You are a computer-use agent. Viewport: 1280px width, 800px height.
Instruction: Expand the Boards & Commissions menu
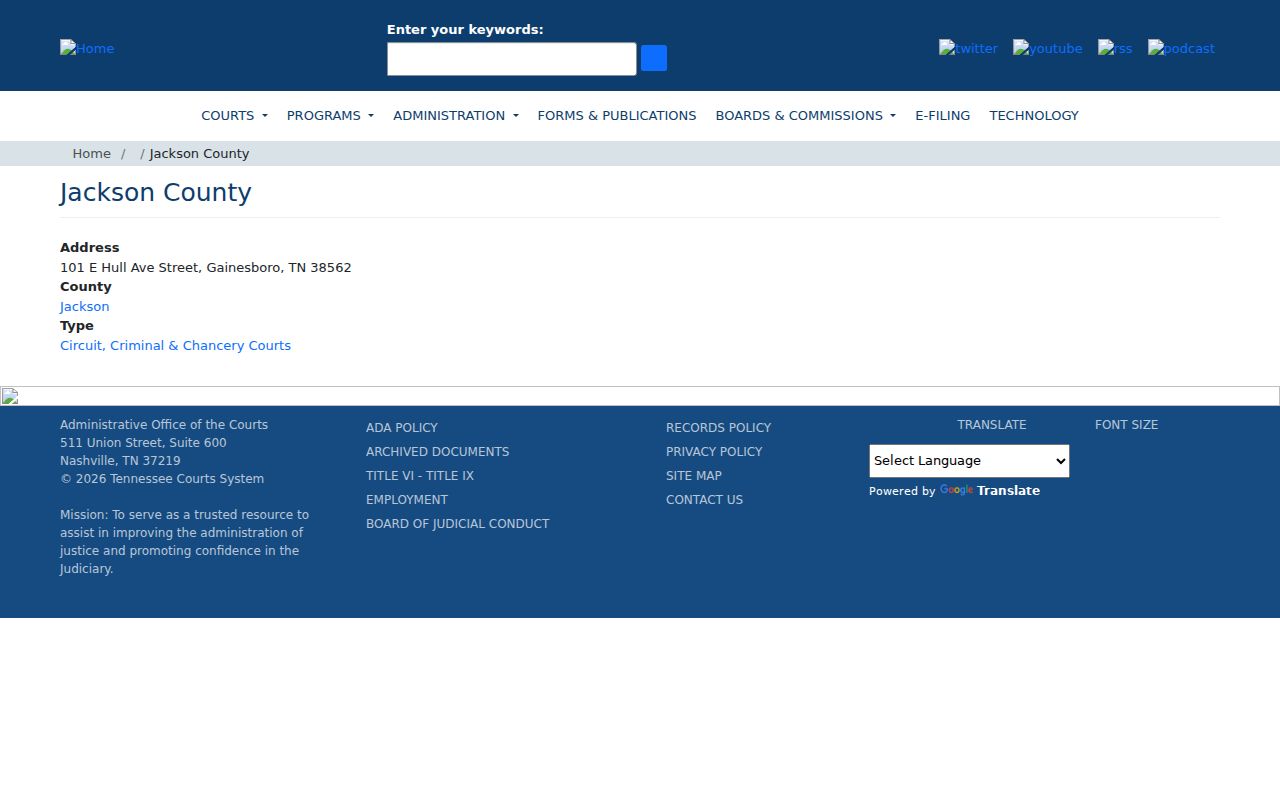[x=806, y=116]
